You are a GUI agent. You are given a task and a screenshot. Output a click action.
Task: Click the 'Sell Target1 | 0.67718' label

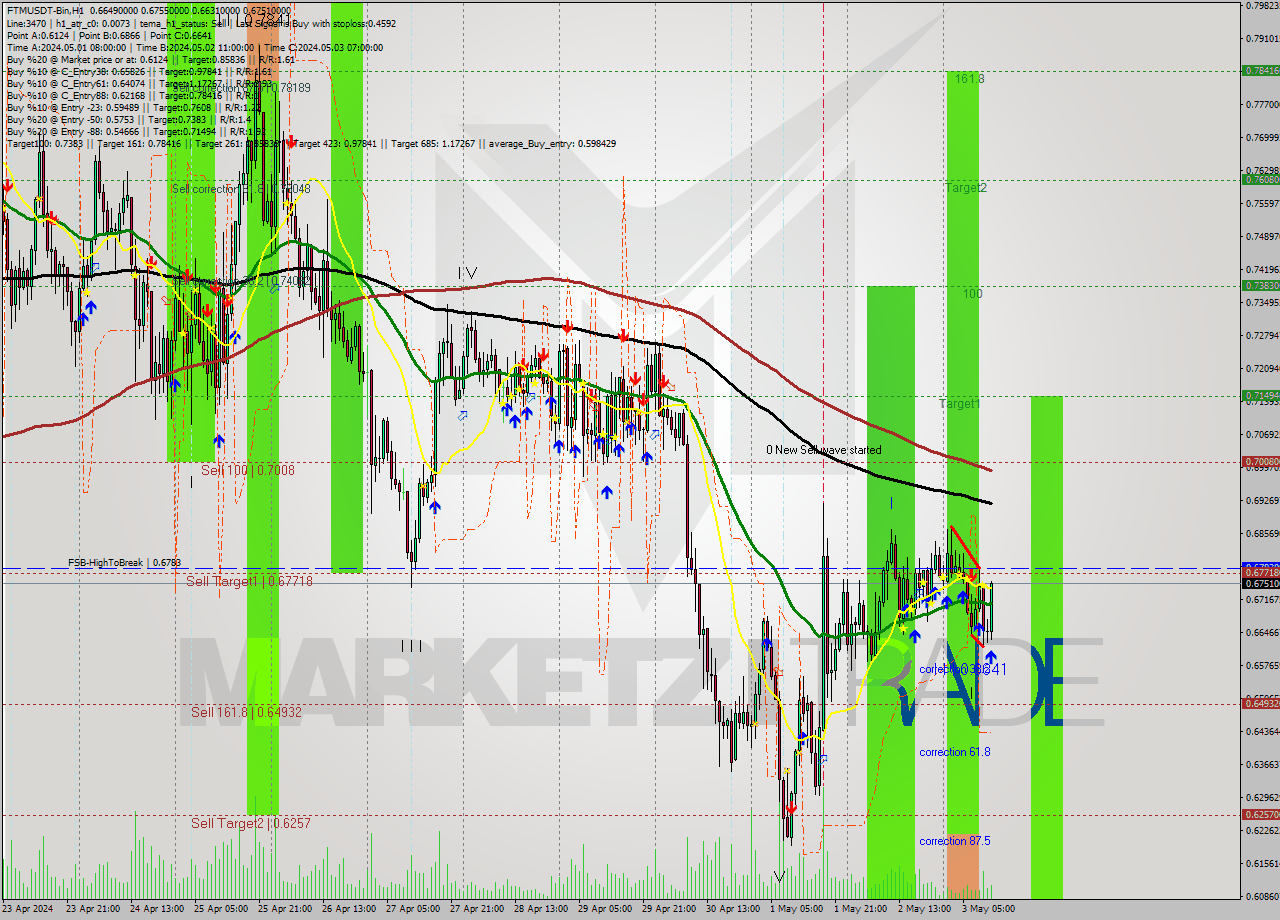click(x=249, y=581)
